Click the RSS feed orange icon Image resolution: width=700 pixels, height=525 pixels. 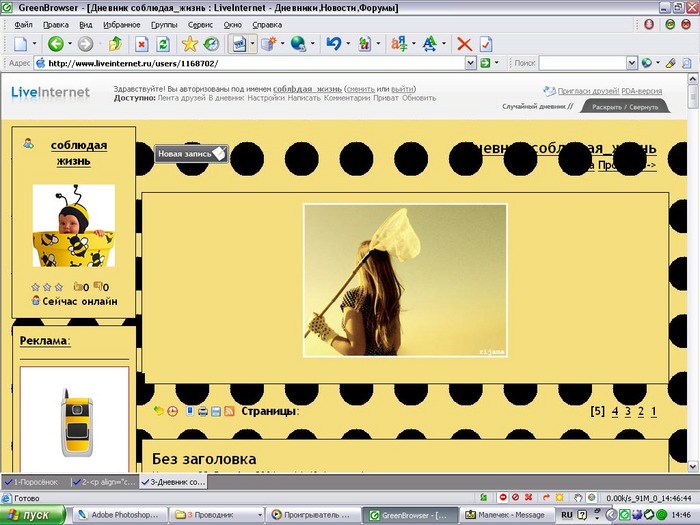coord(229,411)
